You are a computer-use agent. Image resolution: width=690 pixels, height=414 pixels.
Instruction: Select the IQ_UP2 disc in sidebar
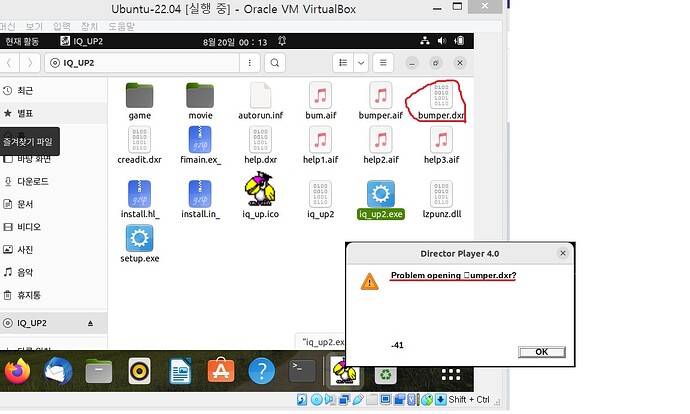point(53,323)
